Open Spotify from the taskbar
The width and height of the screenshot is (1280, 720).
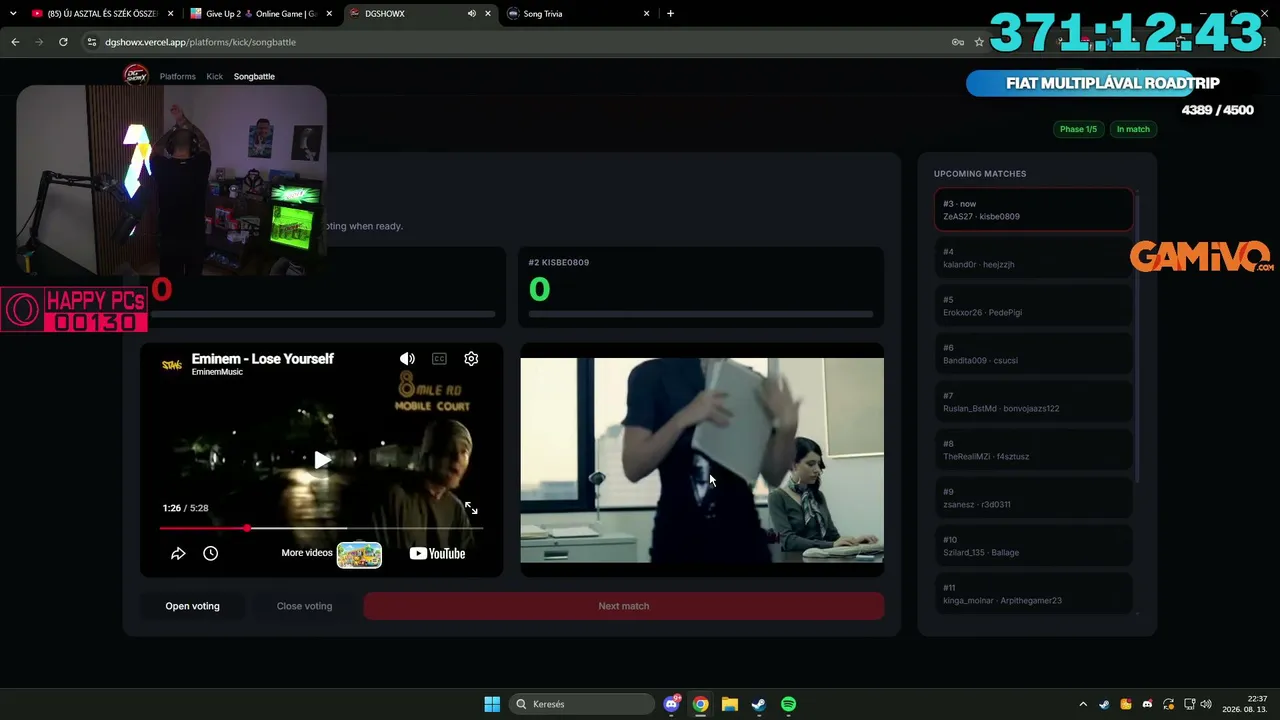click(788, 704)
